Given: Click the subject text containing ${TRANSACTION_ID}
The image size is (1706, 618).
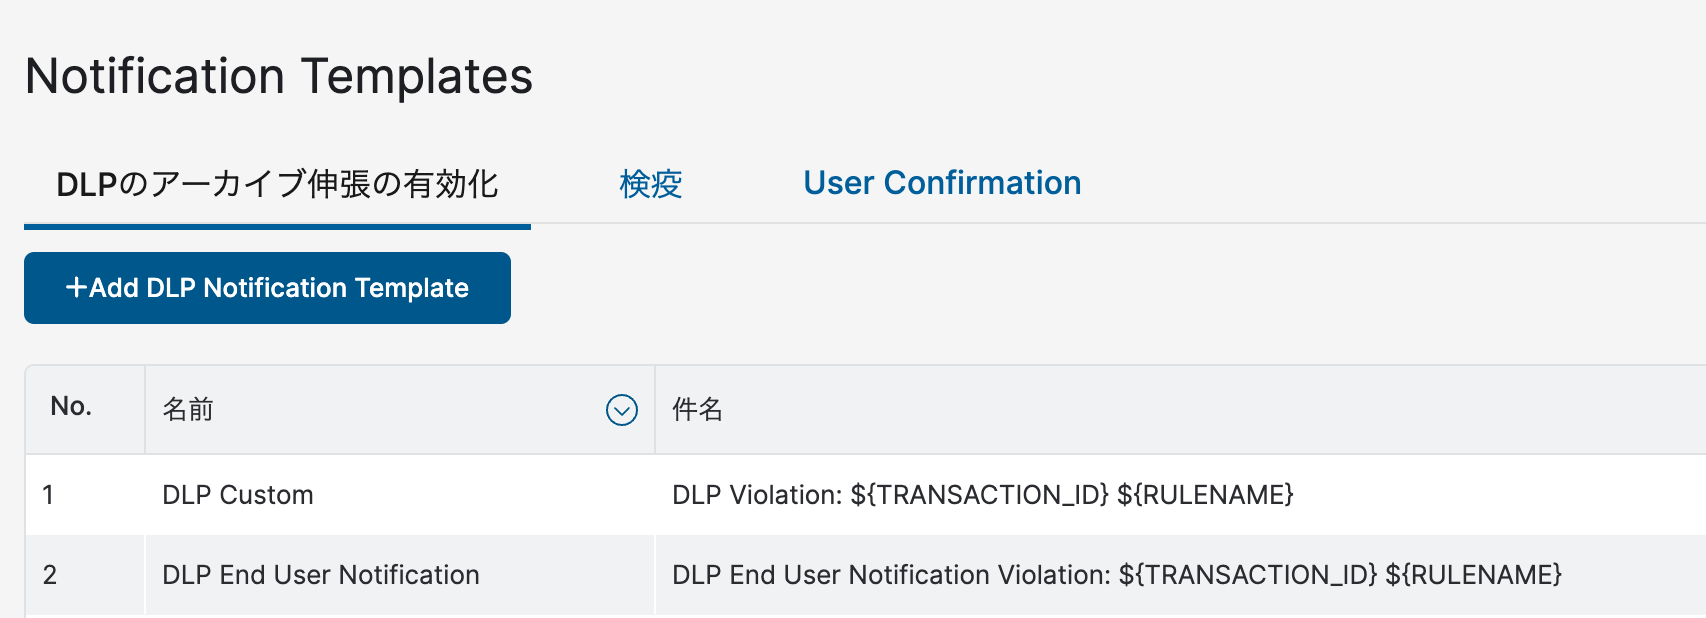Looking at the screenshot, I should click(x=982, y=494).
